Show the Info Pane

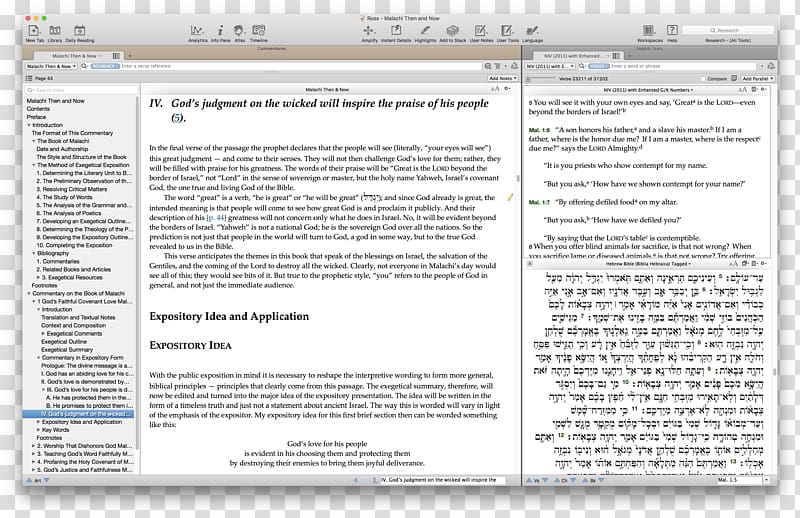(x=220, y=33)
